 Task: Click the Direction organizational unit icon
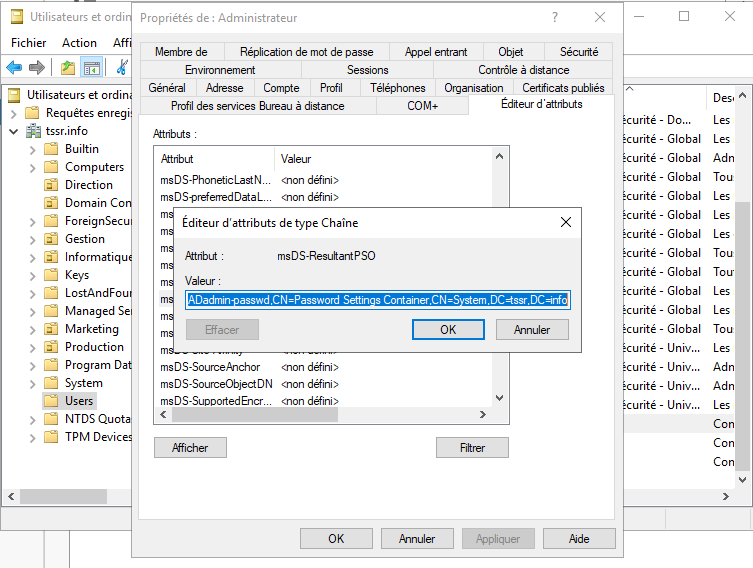click(x=51, y=185)
